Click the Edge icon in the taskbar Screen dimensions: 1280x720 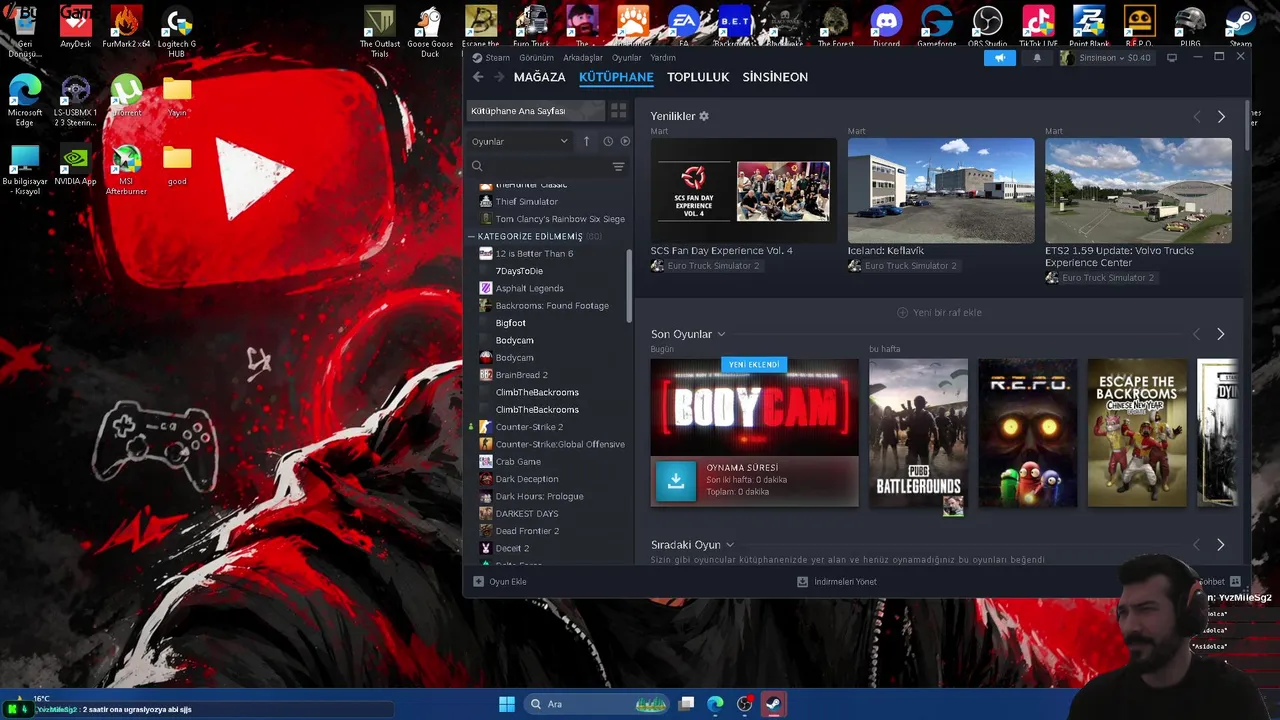[715, 704]
